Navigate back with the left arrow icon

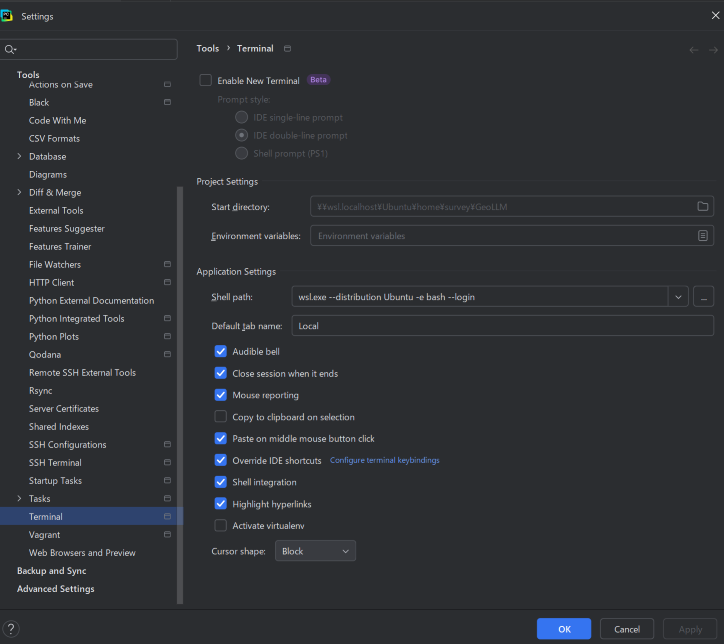(694, 49)
